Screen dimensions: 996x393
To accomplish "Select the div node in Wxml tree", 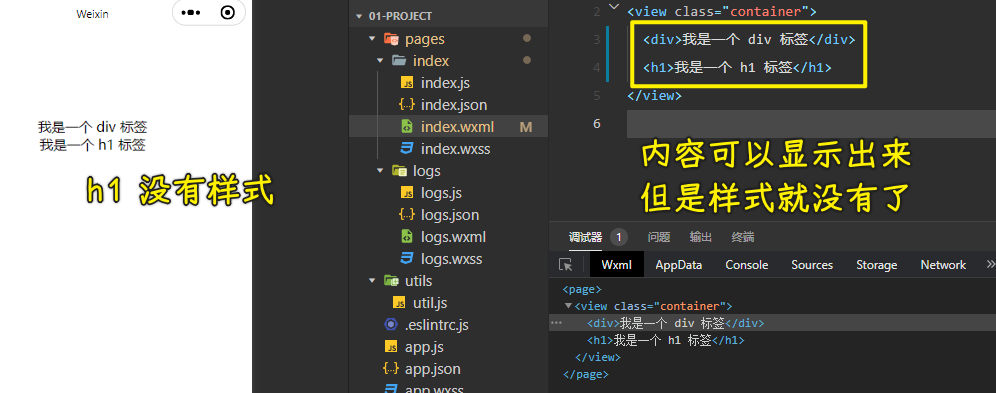I will point(675,323).
